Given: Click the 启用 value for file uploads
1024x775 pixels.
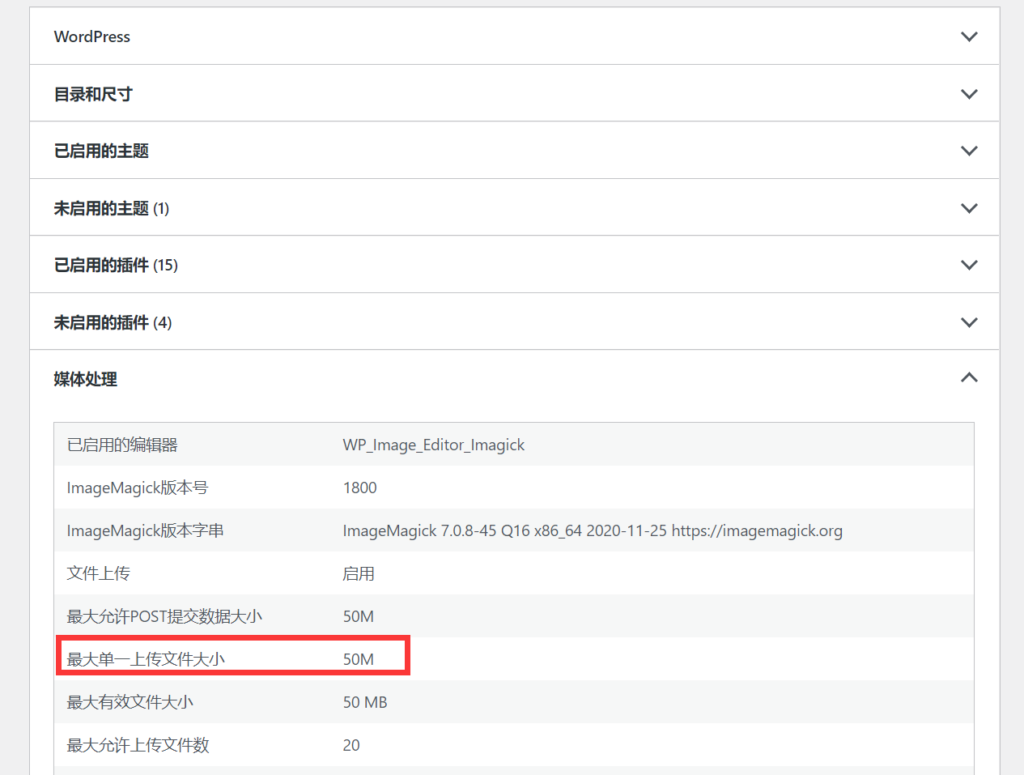Looking at the screenshot, I should click(358, 574).
